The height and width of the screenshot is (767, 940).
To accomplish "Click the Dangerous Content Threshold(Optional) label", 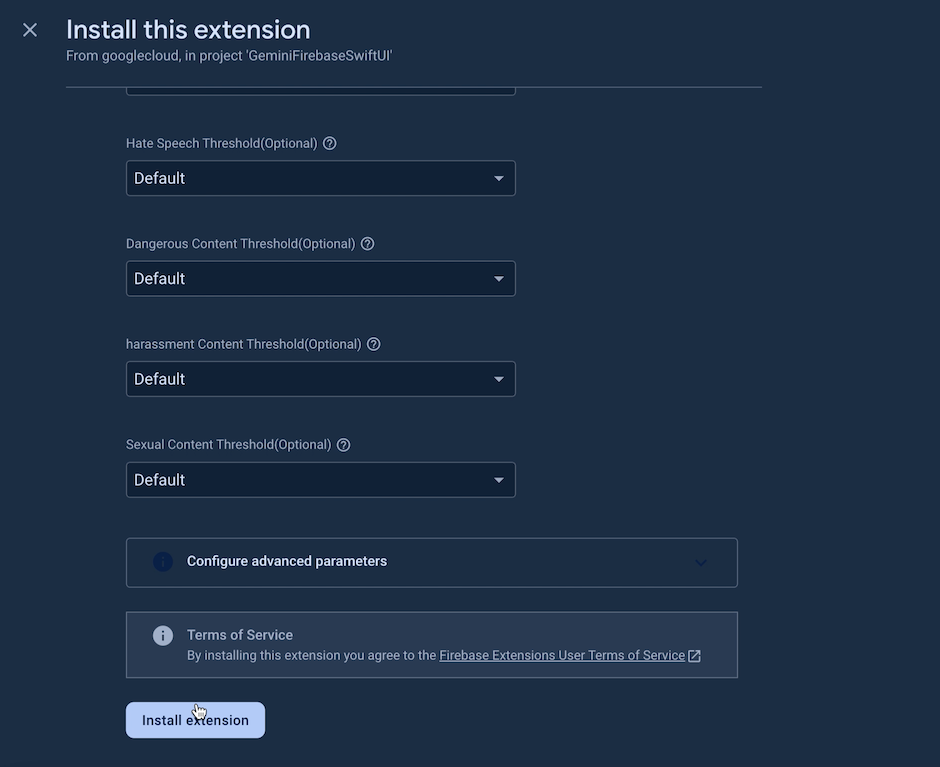I will pos(240,244).
